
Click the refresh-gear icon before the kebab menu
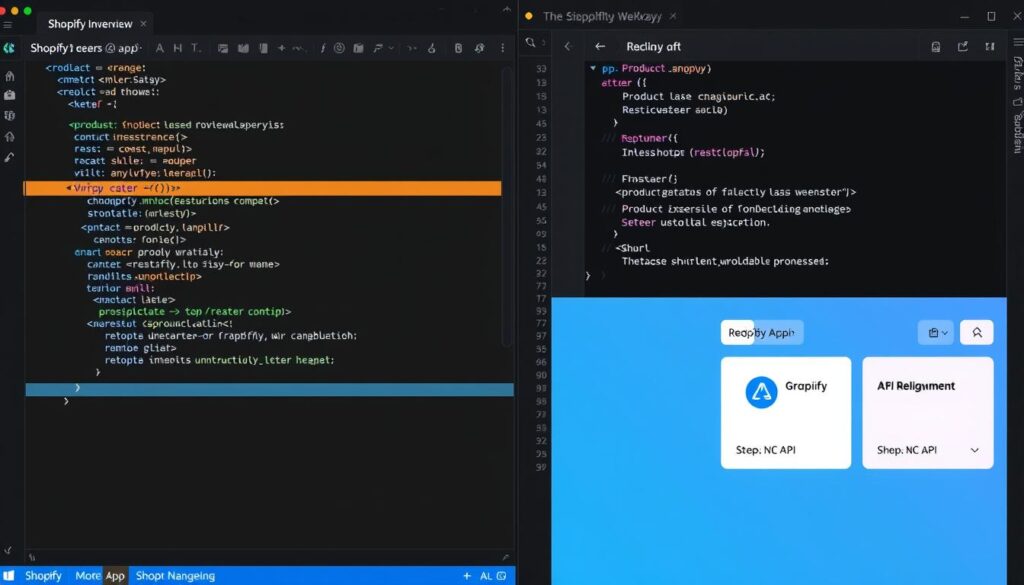click(480, 48)
